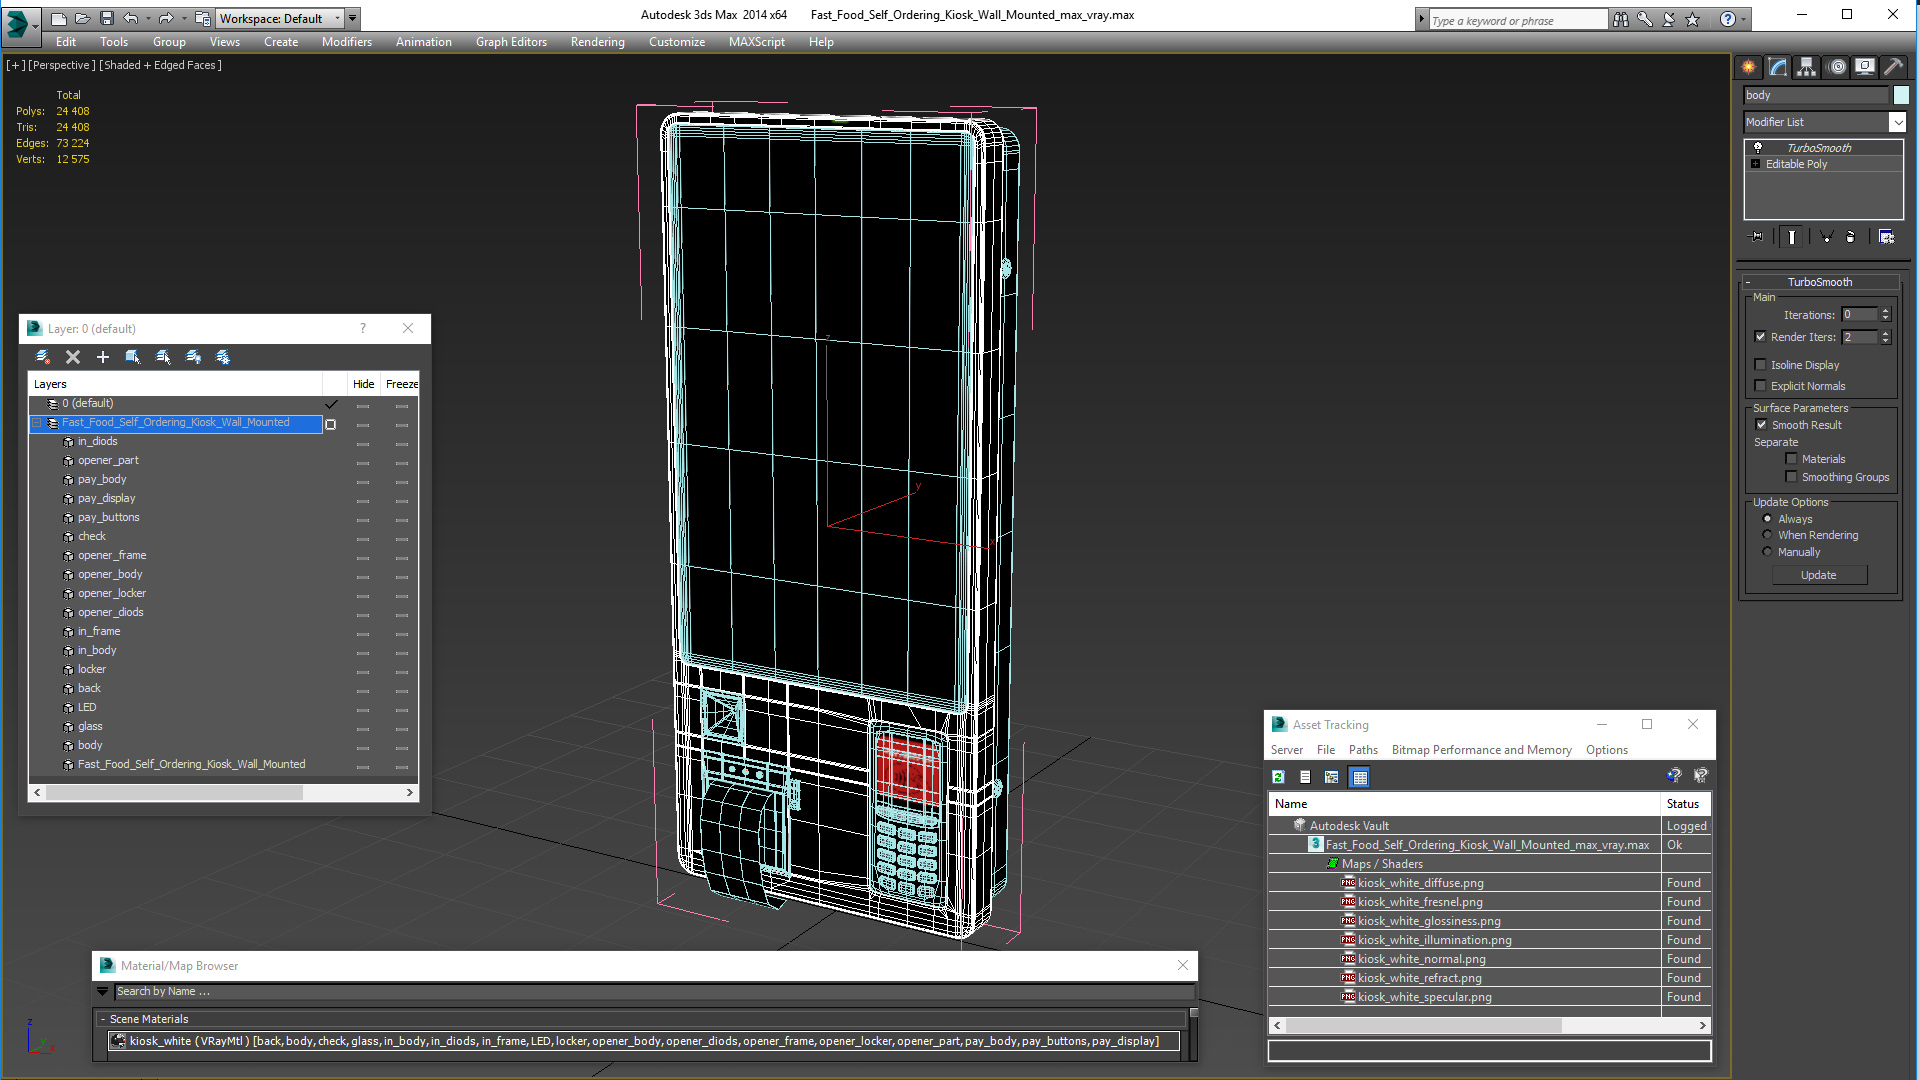Enable the Isoline Display checkbox
The height and width of the screenshot is (1080, 1920).
pos(1761,365)
